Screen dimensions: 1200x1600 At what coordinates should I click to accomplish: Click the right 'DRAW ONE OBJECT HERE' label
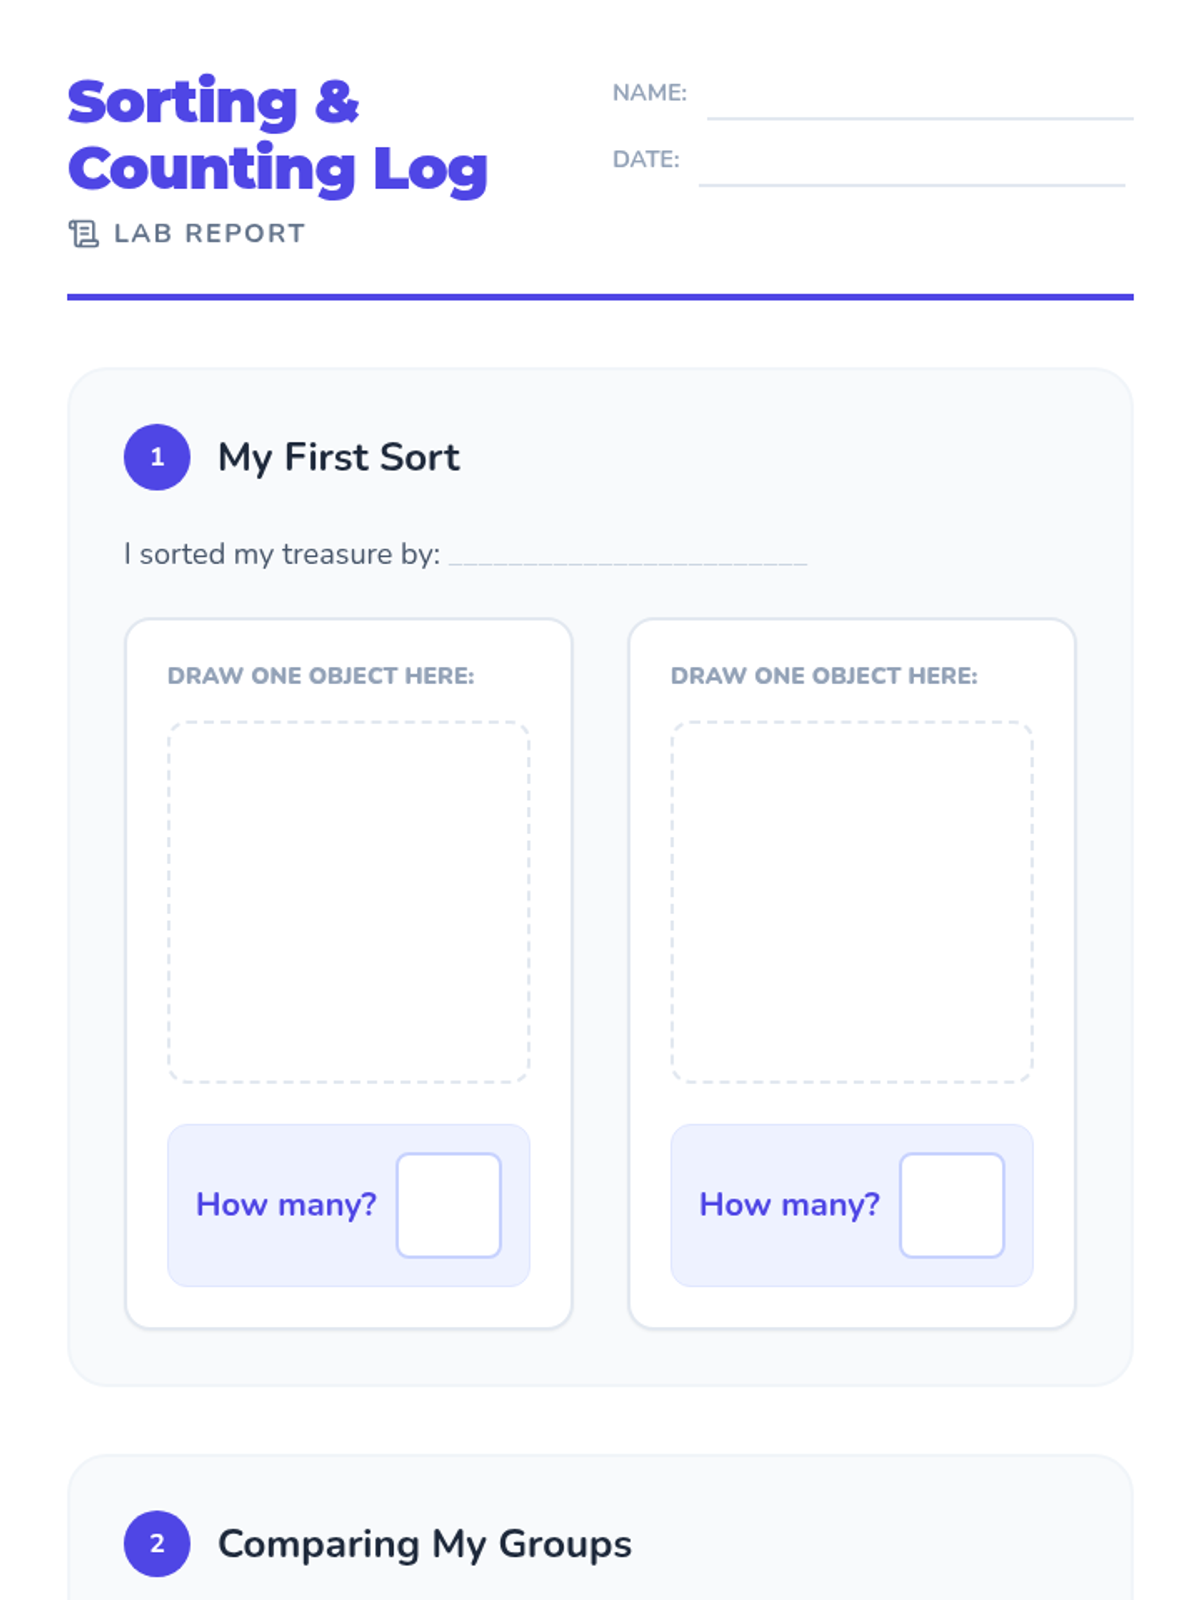823,676
